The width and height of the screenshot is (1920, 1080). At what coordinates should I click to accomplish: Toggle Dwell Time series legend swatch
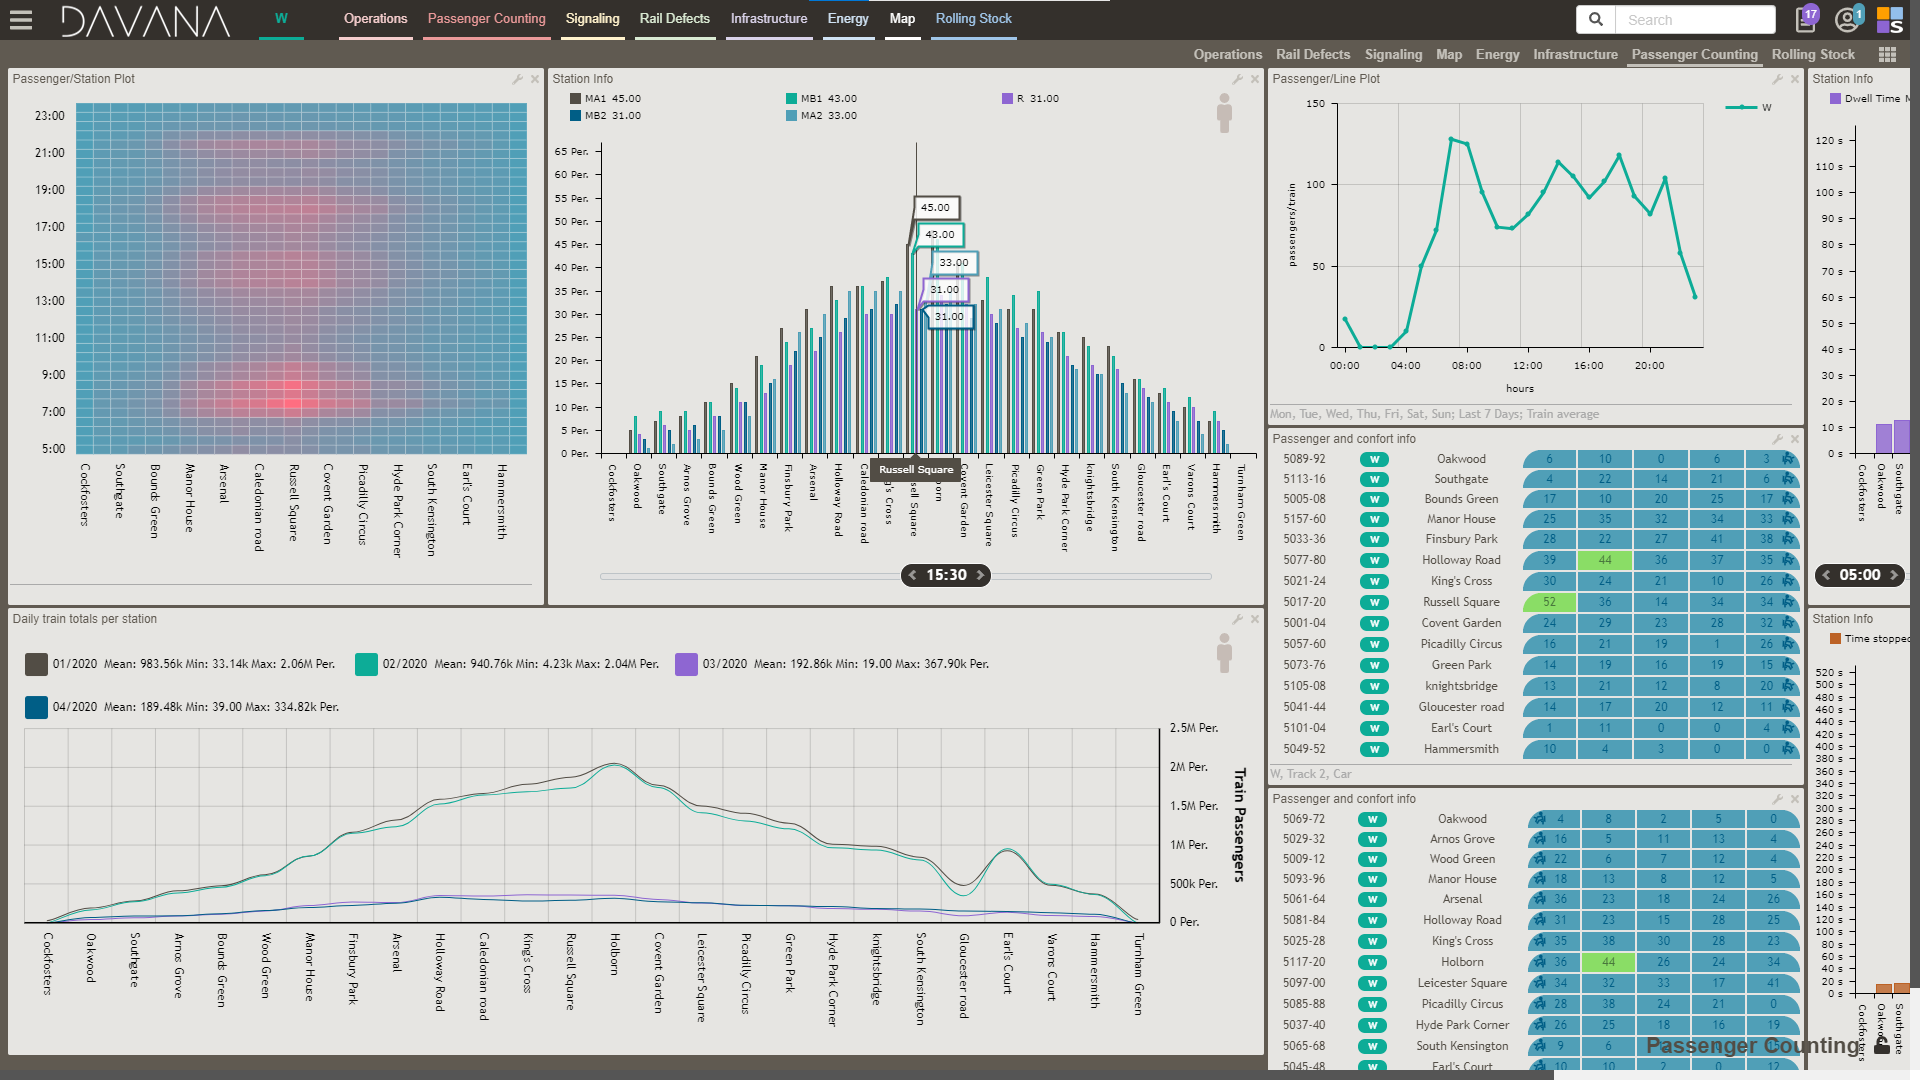[1835, 98]
